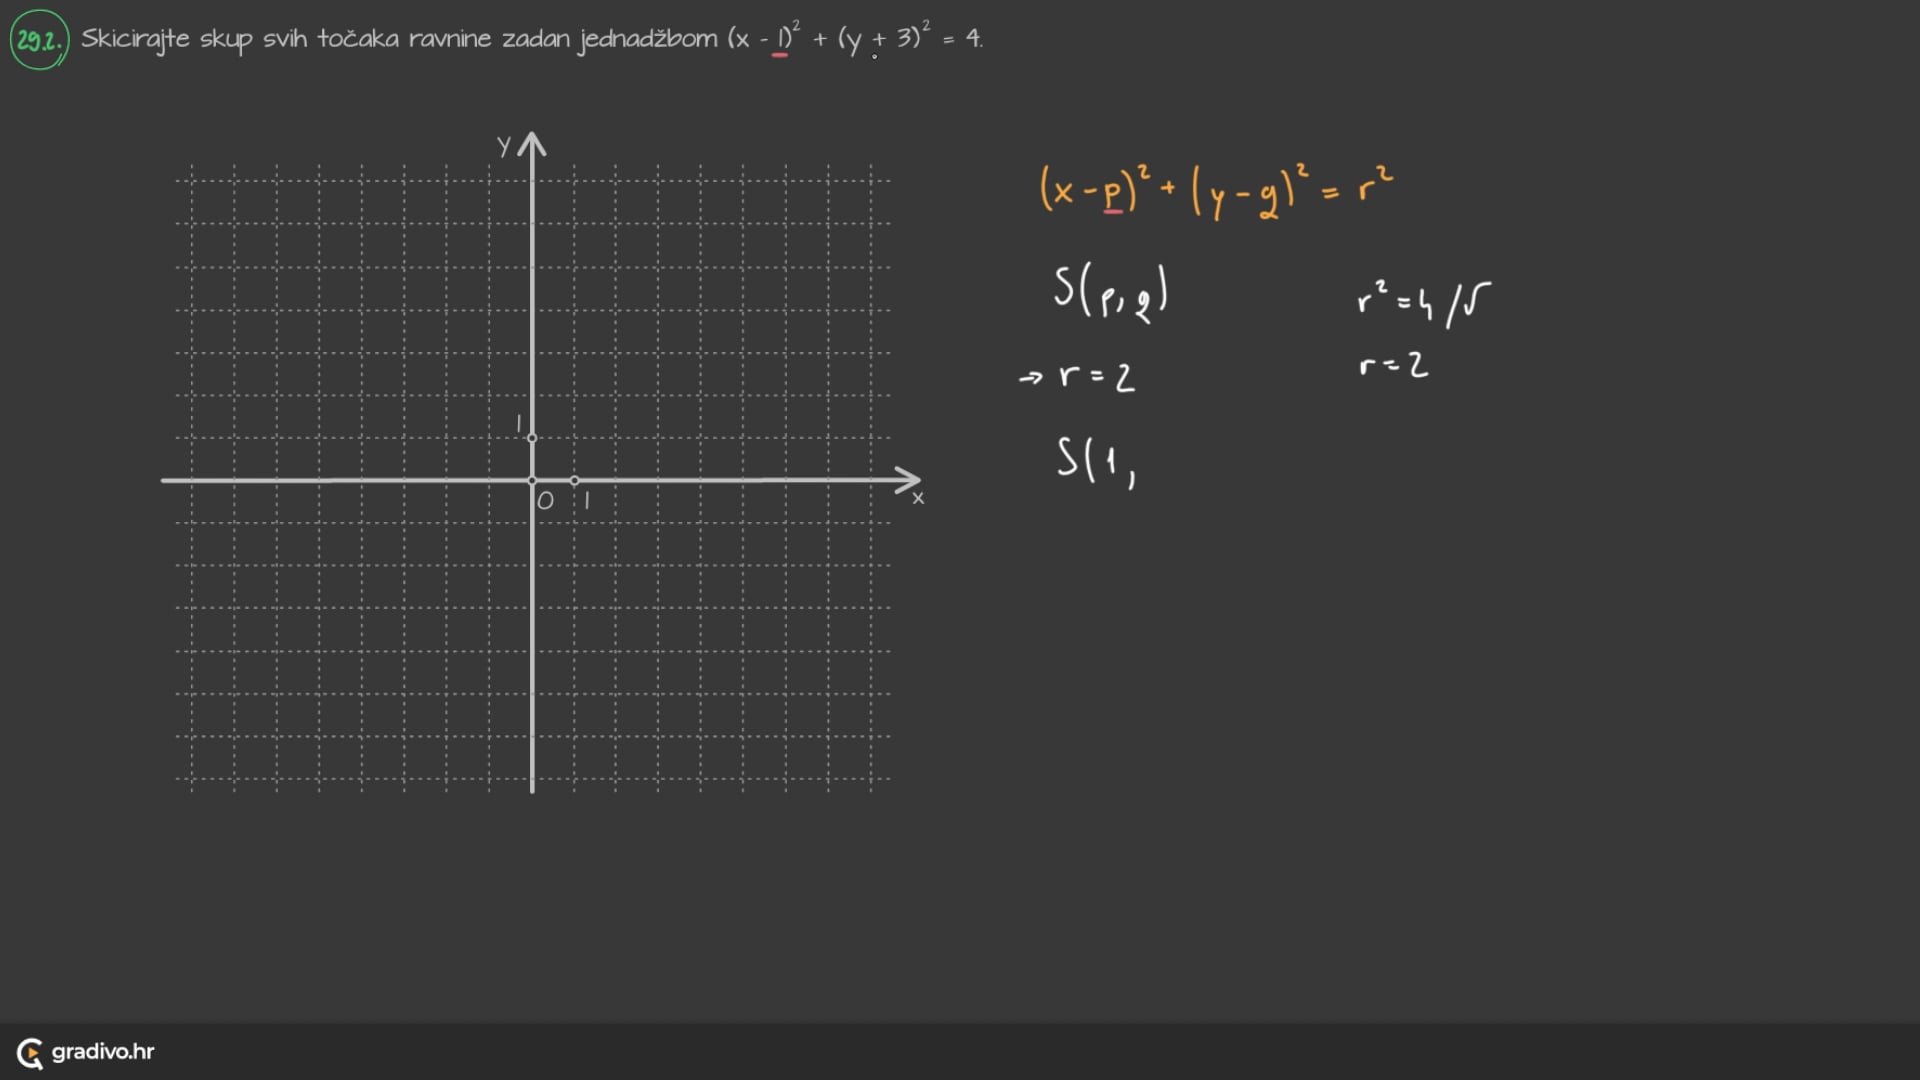Click the arrow before r = 2
Viewport: 1920px width, 1080px height.
[1029, 378]
